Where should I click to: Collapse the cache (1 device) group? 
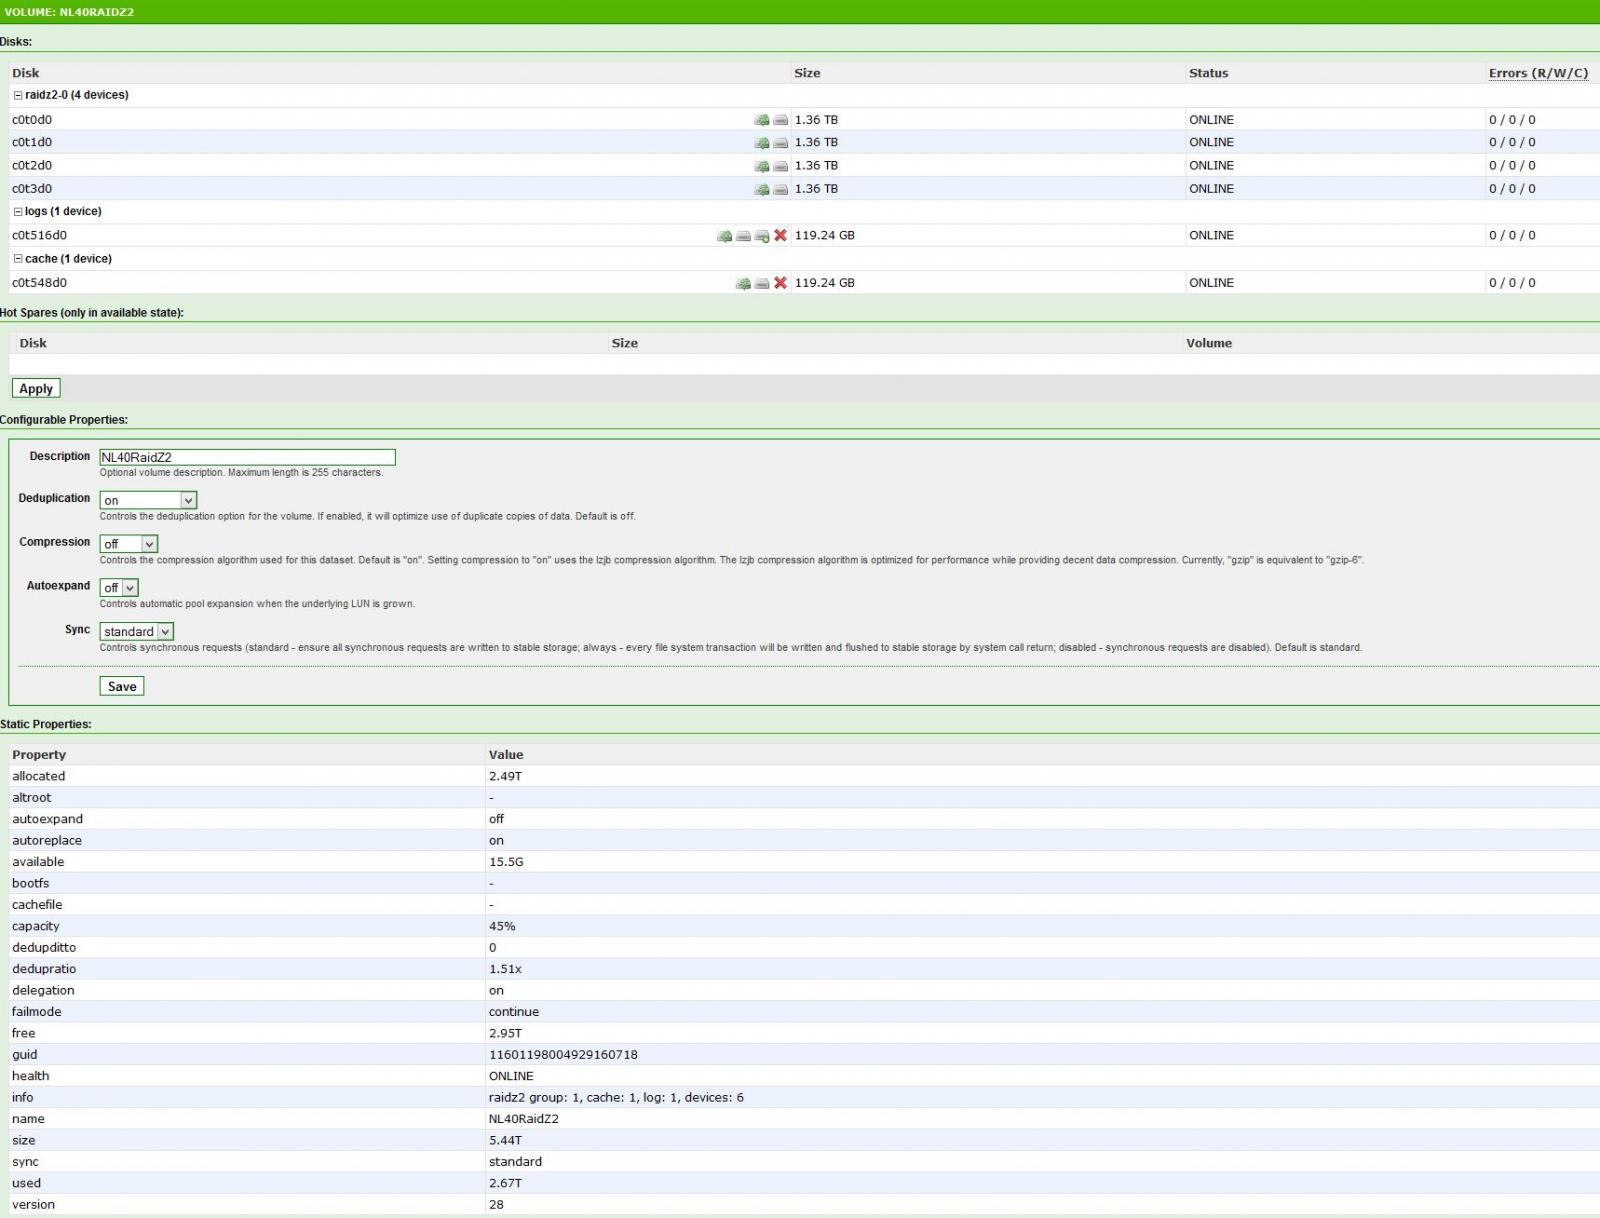(18, 259)
